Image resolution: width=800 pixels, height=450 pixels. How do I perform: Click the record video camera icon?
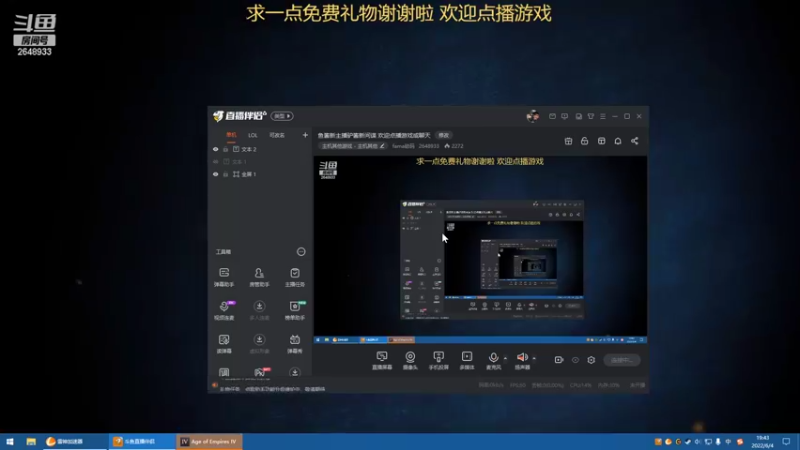(559, 360)
